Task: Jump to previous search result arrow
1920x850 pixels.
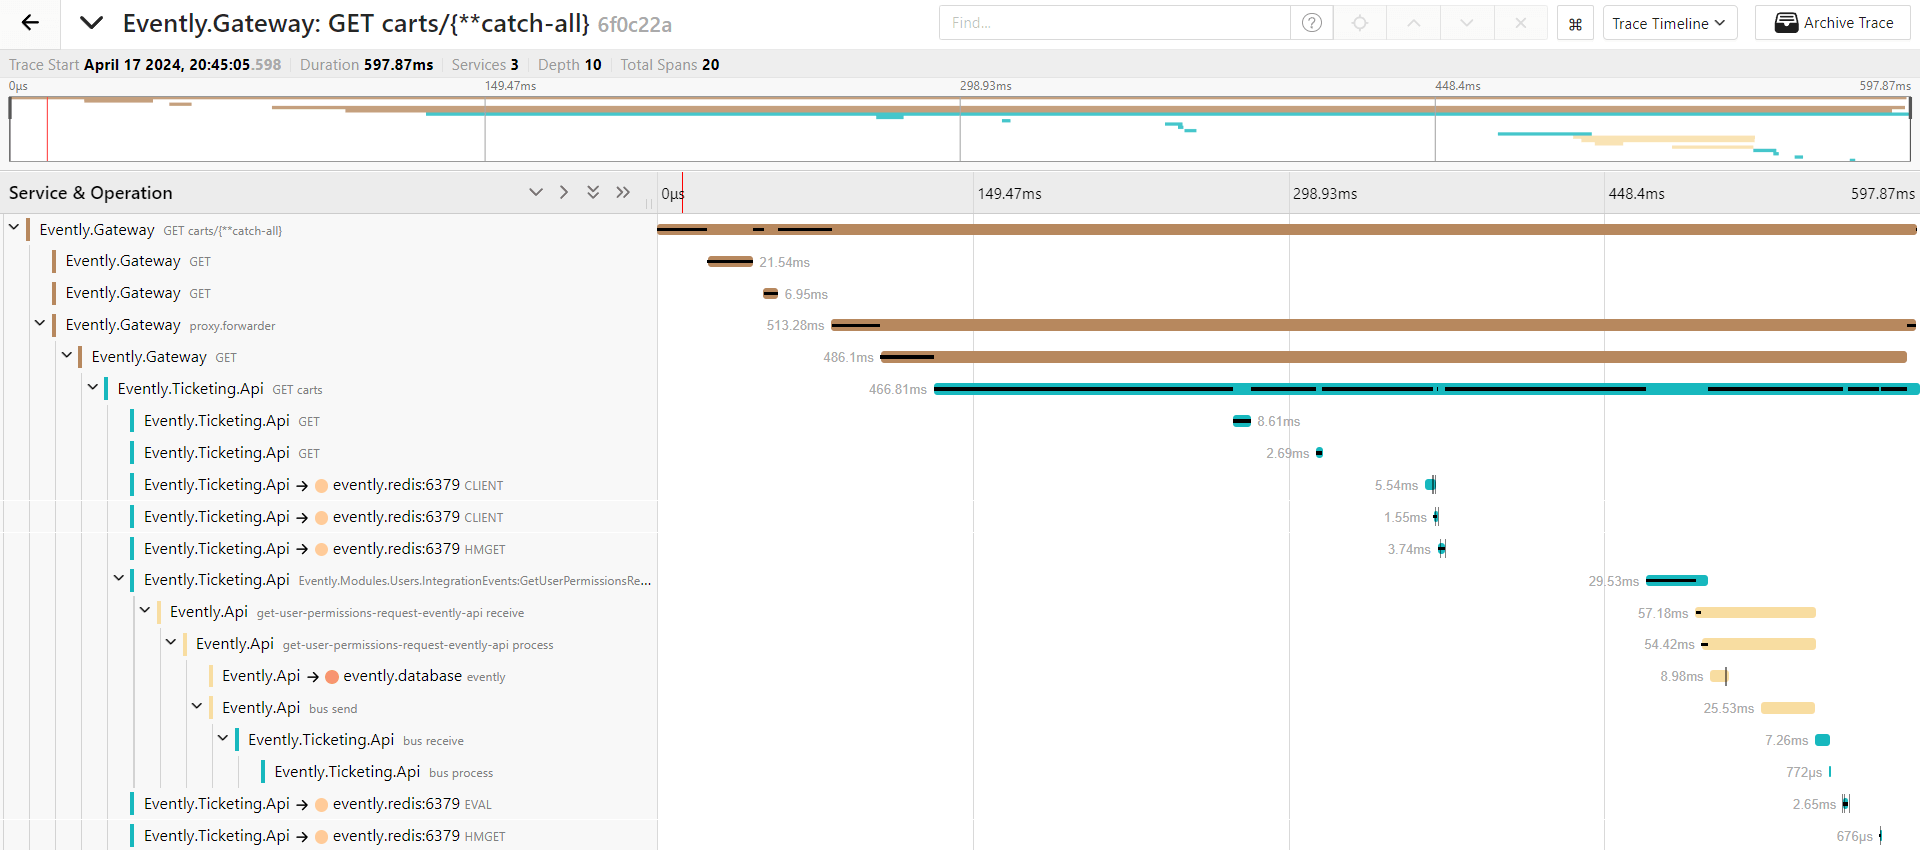Action: [1414, 23]
